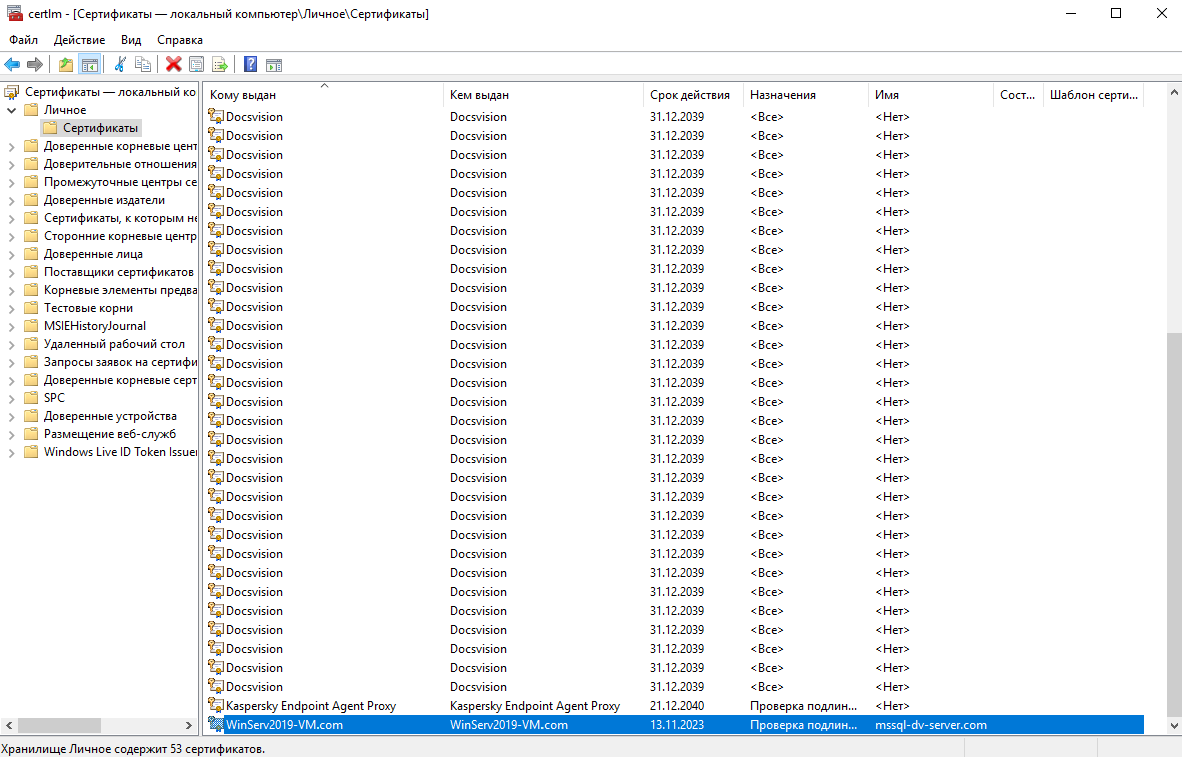Expand Доверительные отношения node arrow
1182x757 pixels.
(11, 164)
